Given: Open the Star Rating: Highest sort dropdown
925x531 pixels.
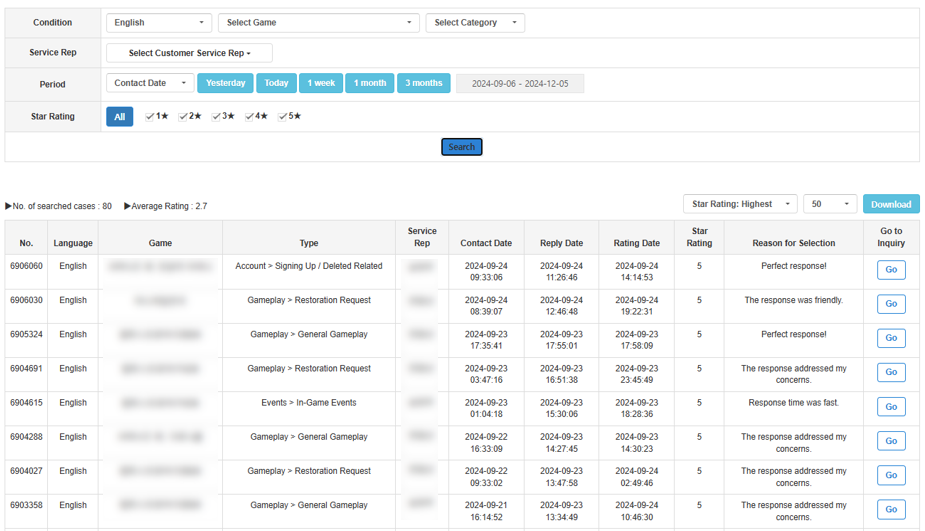Looking at the screenshot, I should tap(740, 204).
